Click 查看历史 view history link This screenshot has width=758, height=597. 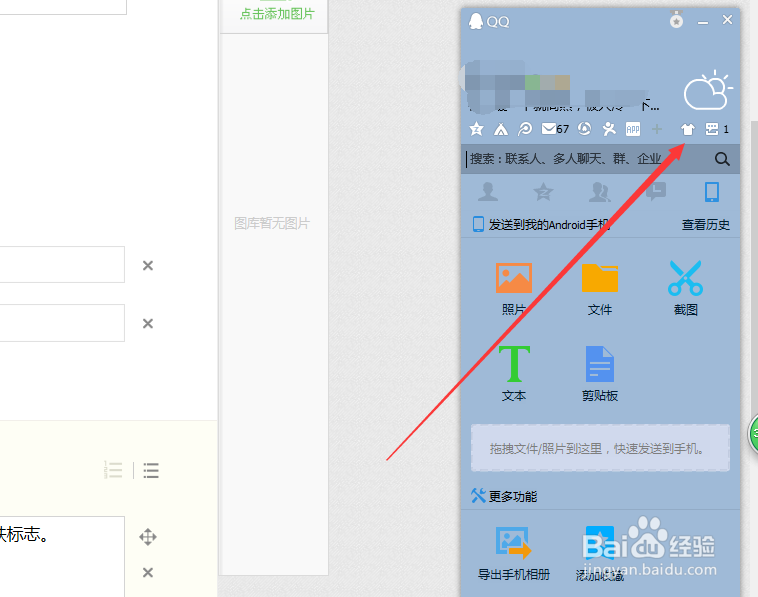[705, 225]
